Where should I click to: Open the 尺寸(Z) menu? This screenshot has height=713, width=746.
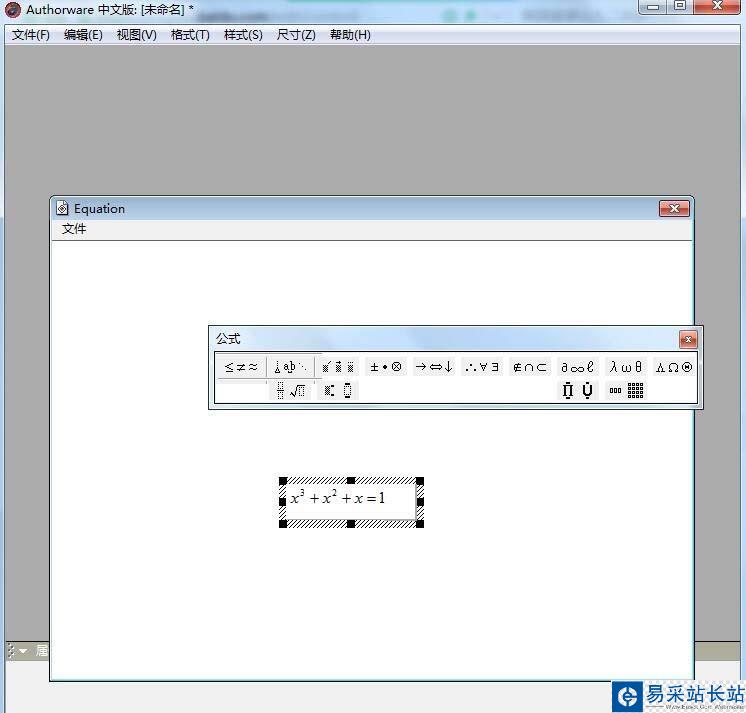(x=296, y=35)
